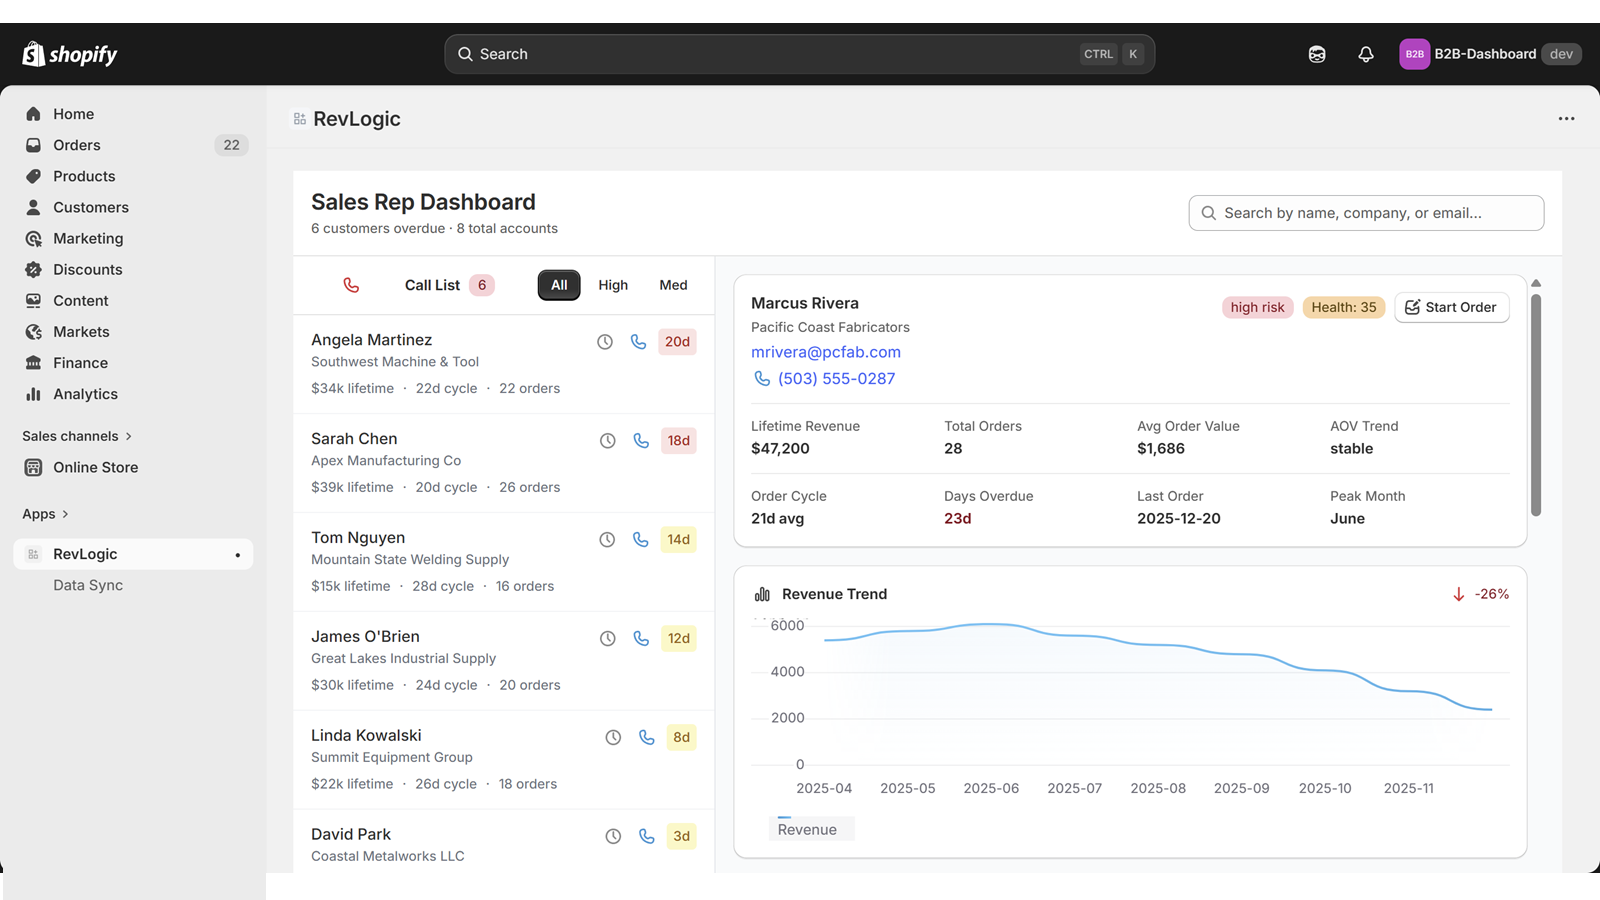Open the notifications bell
This screenshot has width=1600, height=900.
point(1366,54)
